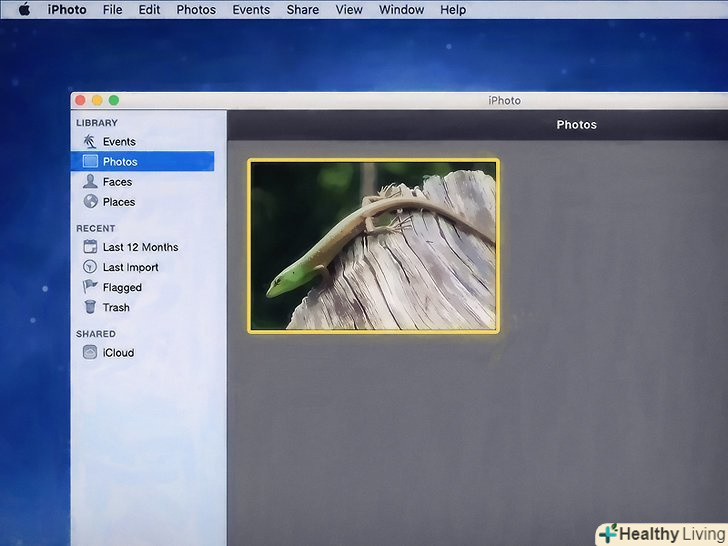This screenshot has width=728, height=546.
Task: Select Photos in the Library sidebar
Action: 120,162
